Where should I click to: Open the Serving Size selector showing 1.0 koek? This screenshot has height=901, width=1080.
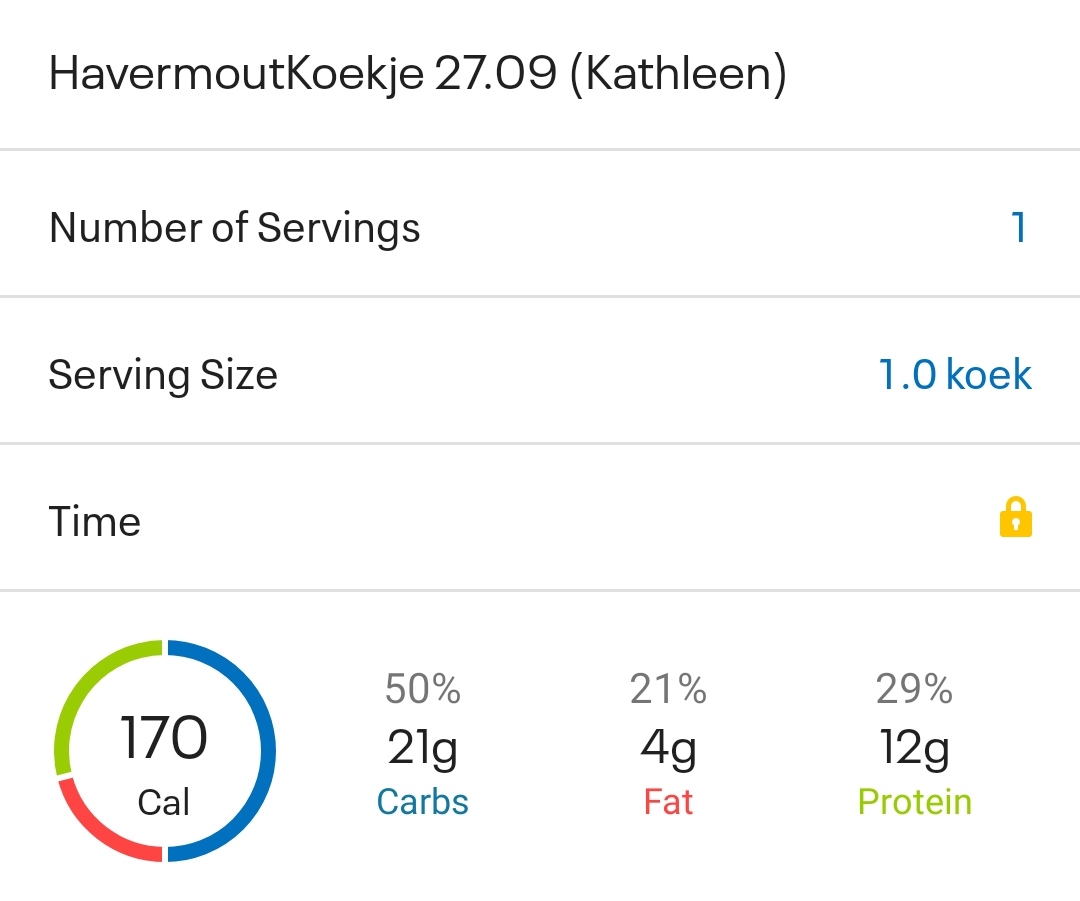[954, 375]
